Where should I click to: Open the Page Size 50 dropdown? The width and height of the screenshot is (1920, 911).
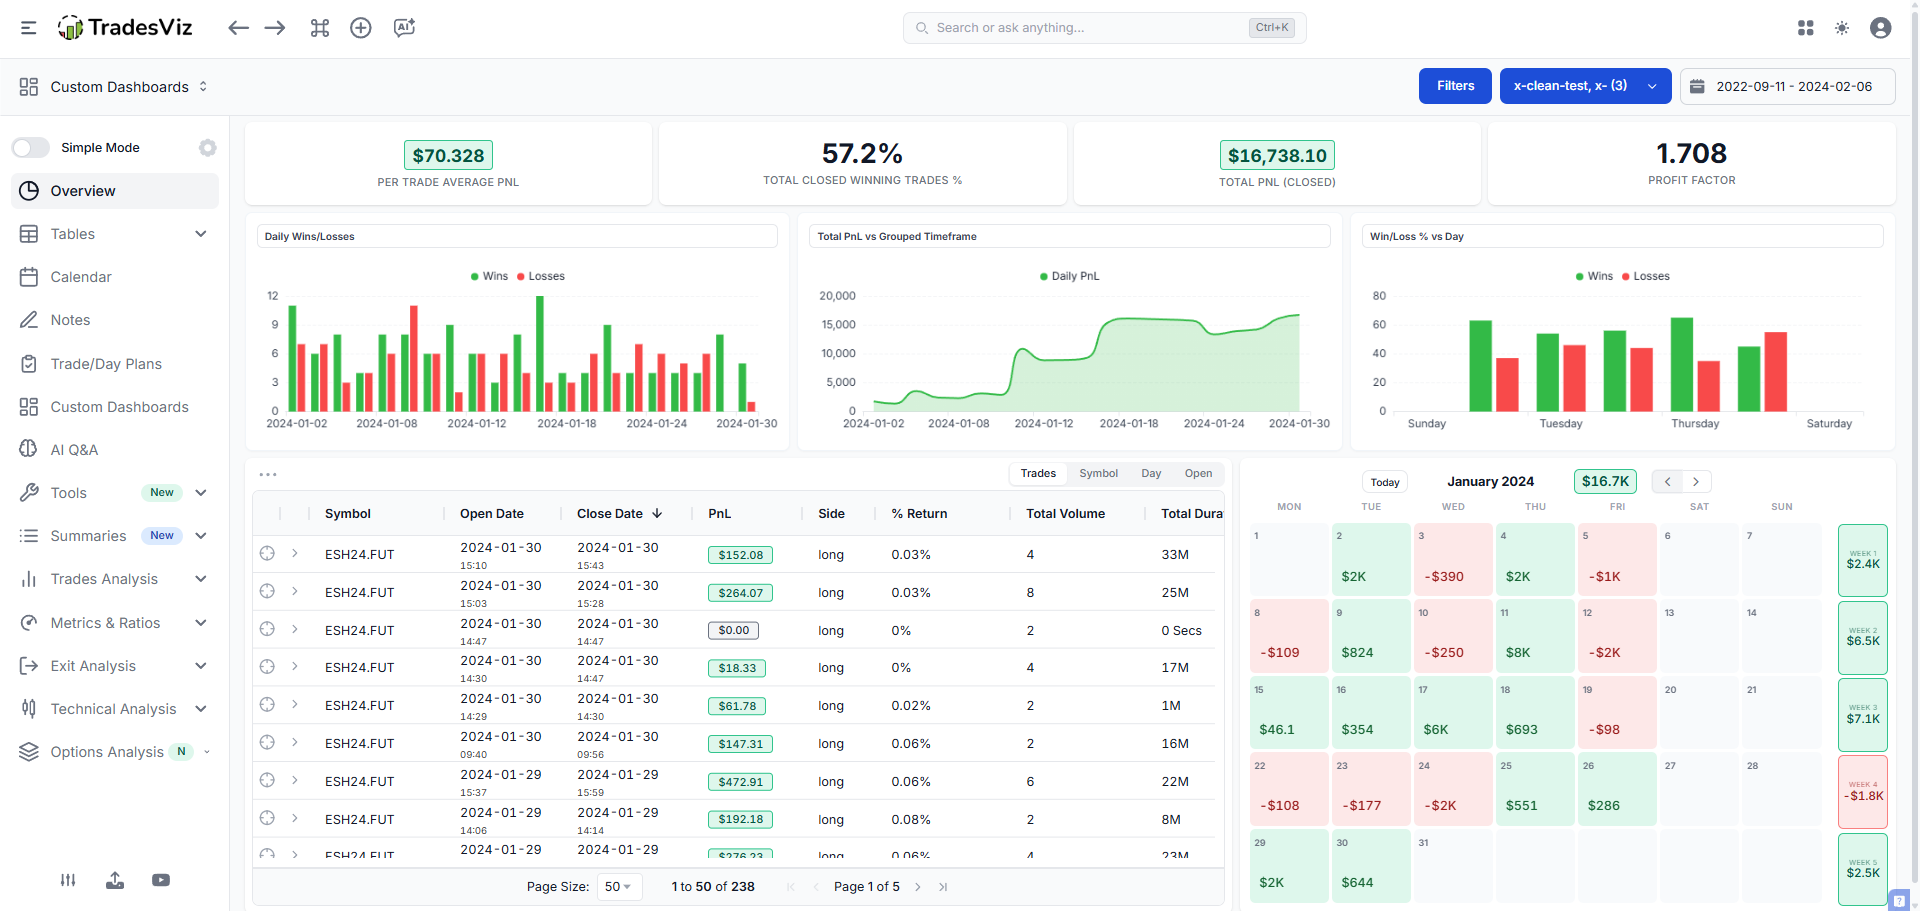(x=618, y=887)
